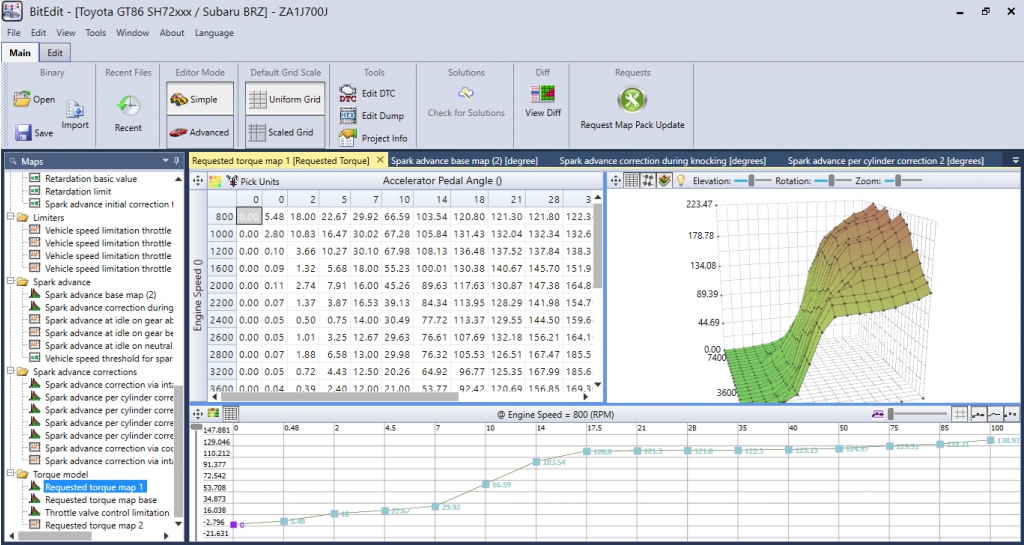Click the colored cells icon in the 2D graph toolbar

[x=214, y=413]
